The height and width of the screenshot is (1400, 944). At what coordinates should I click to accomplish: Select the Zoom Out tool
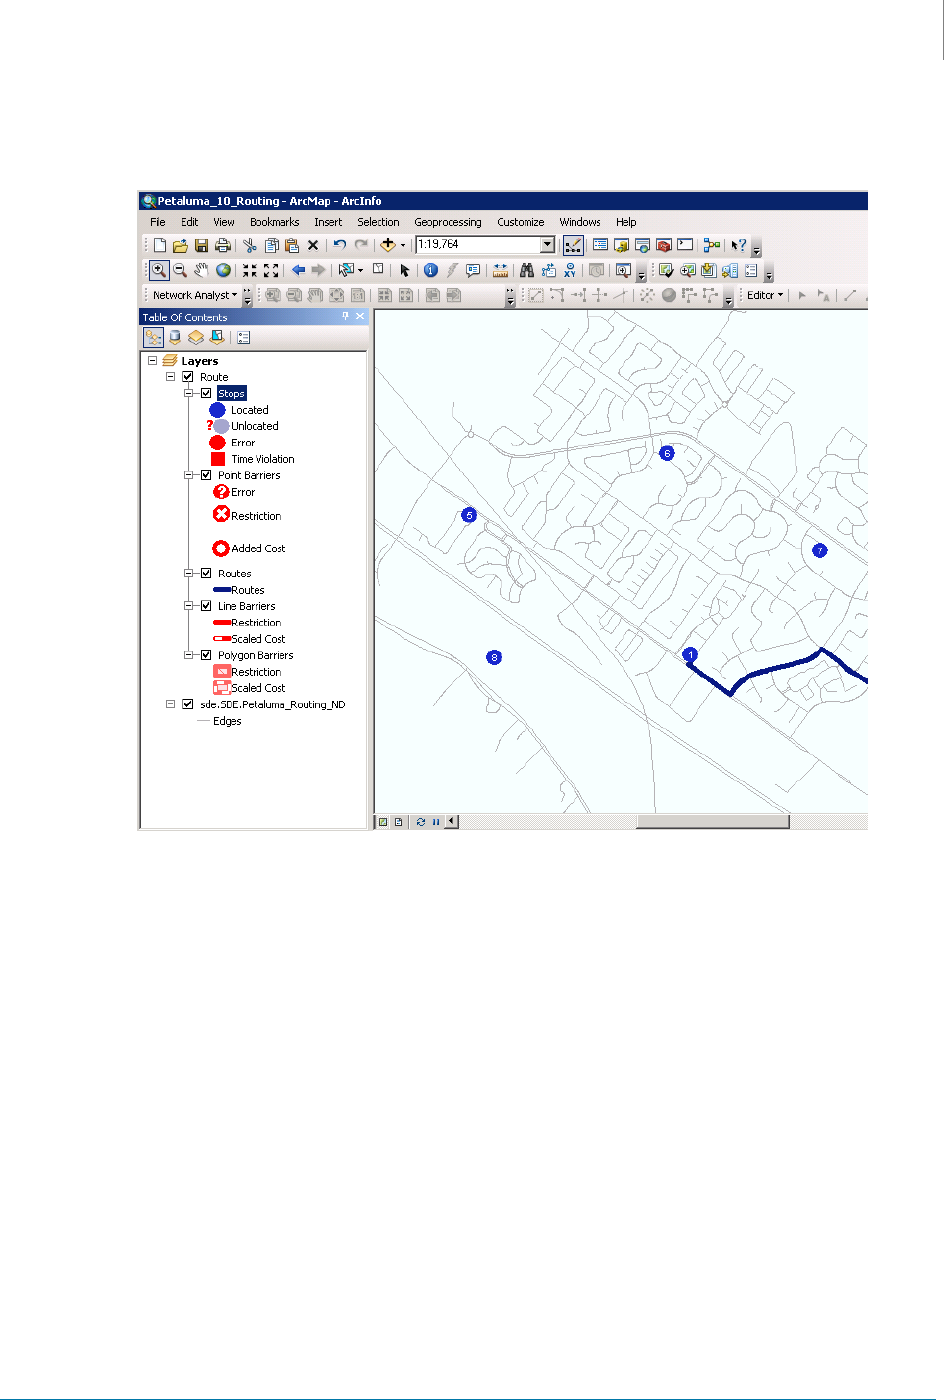pyautogui.click(x=180, y=270)
